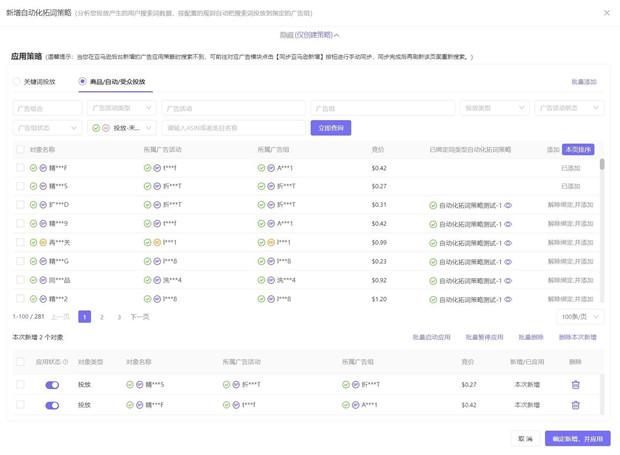Click the 已绑定同类型自动化拓词策略 column header
620x455 pixels.
(470, 149)
